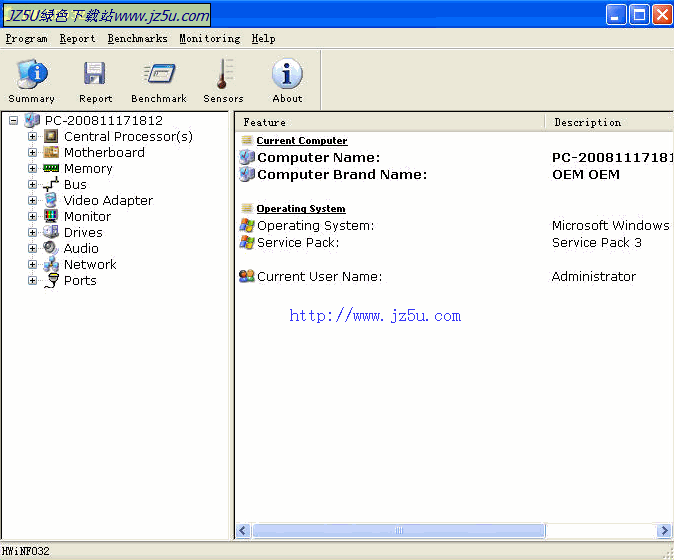Click the users icon beside Current User Name
674x560 pixels.
247,276
